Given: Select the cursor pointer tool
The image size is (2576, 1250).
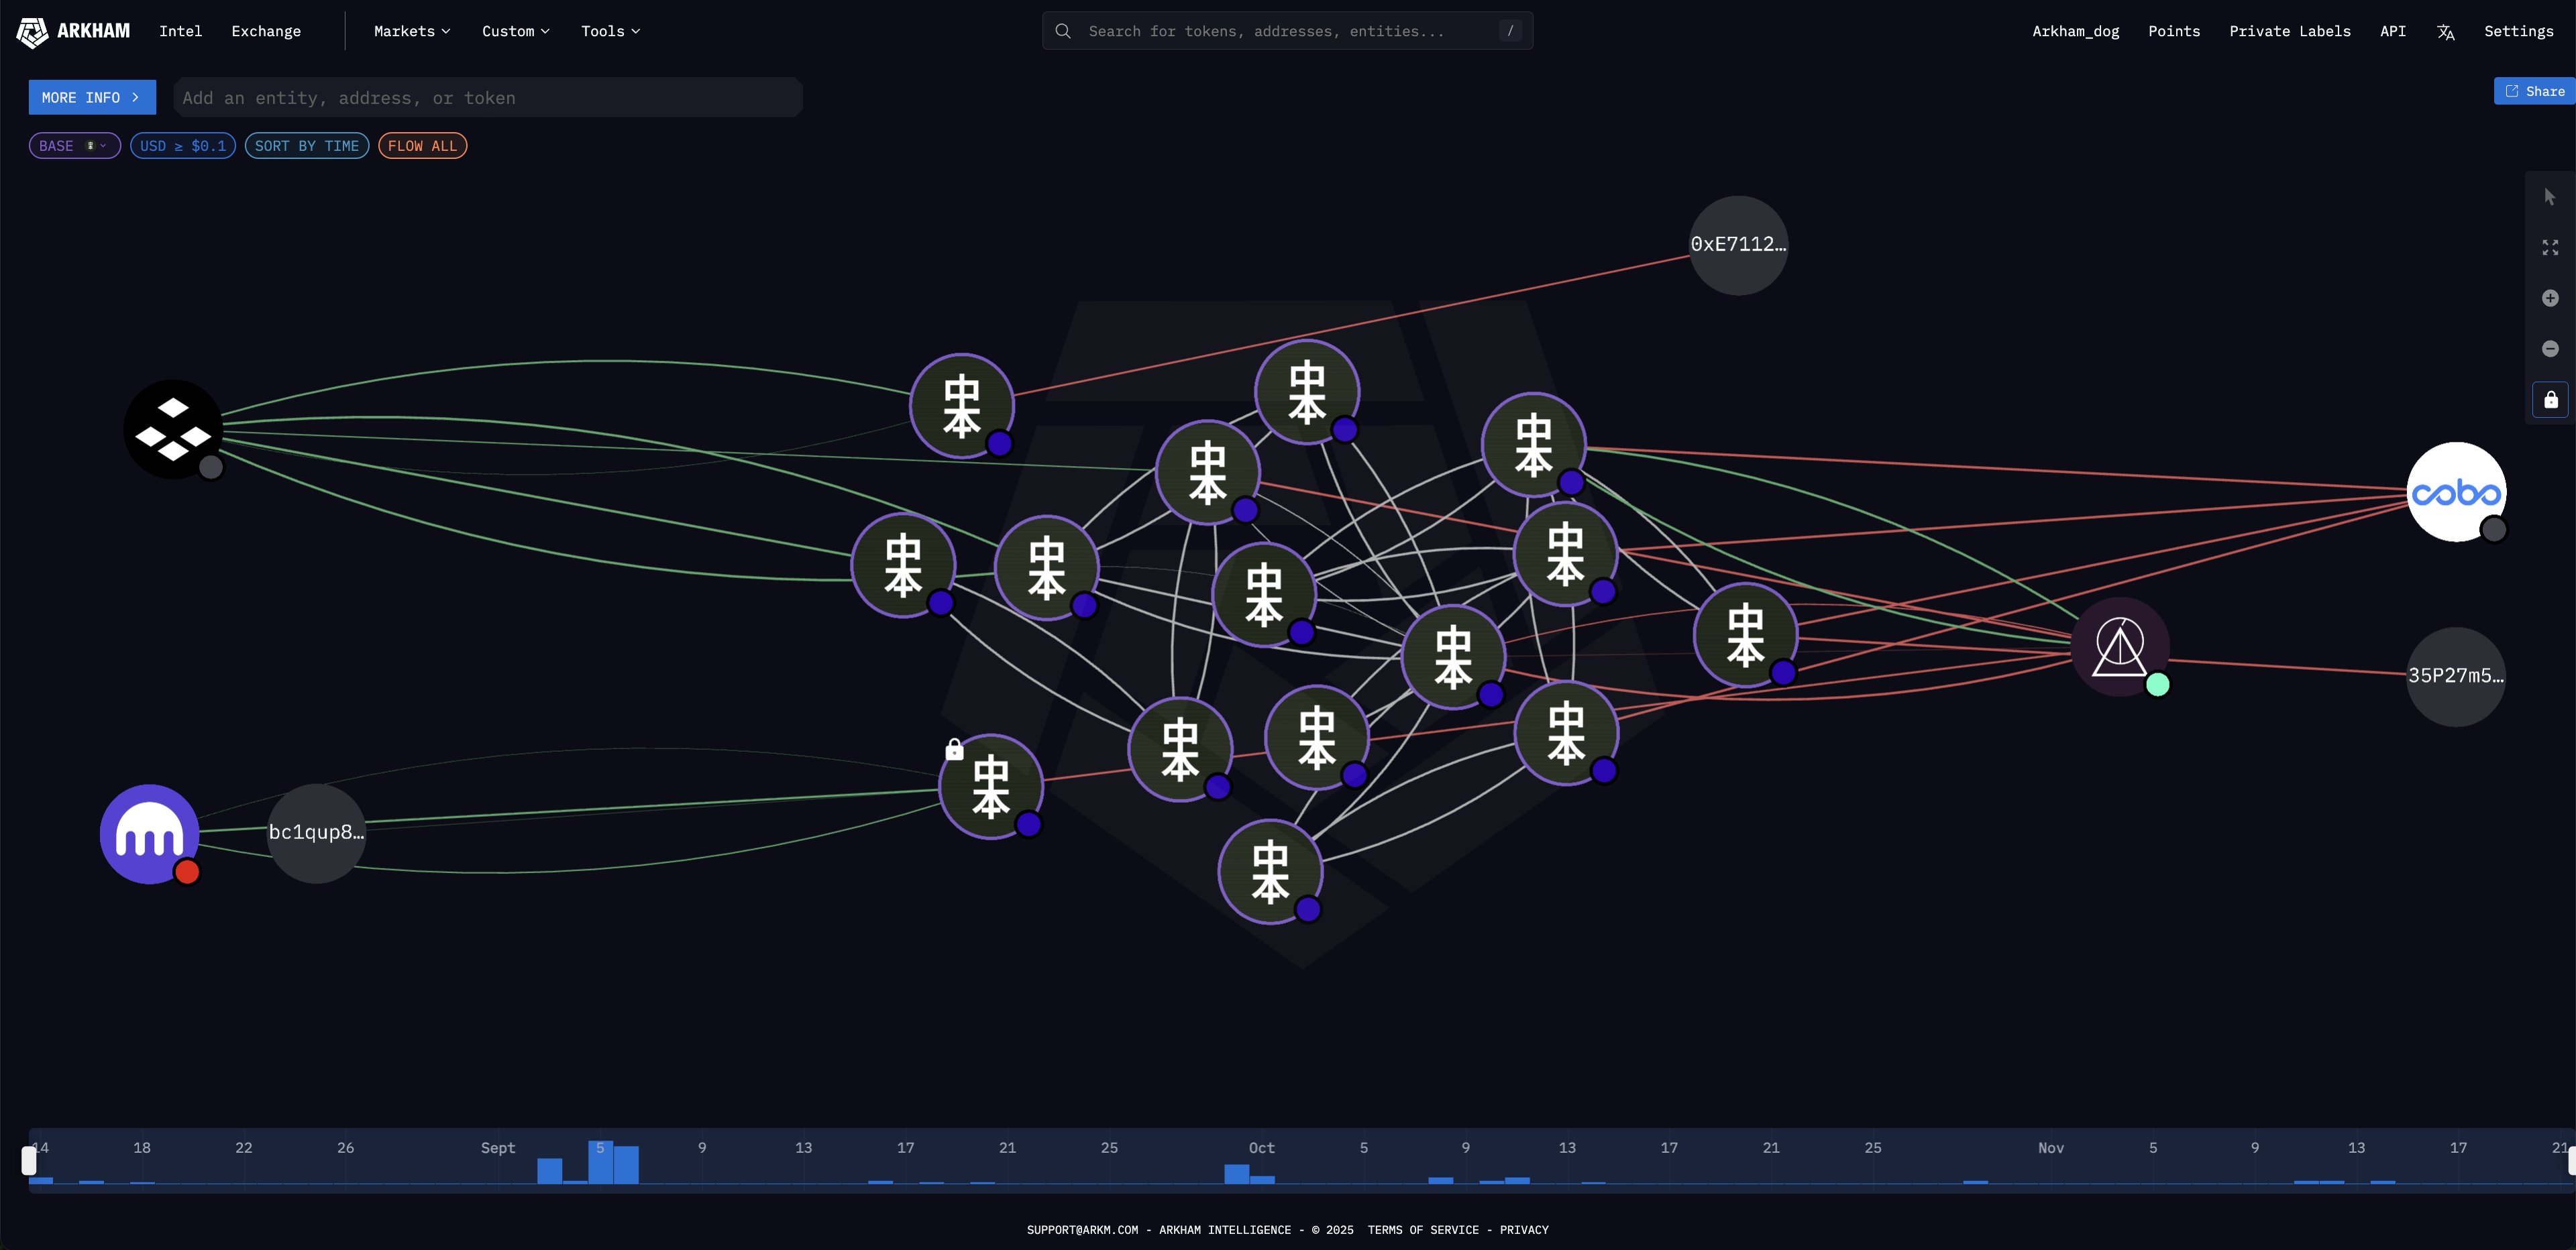Looking at the screenshot, I should (2549, 197).
